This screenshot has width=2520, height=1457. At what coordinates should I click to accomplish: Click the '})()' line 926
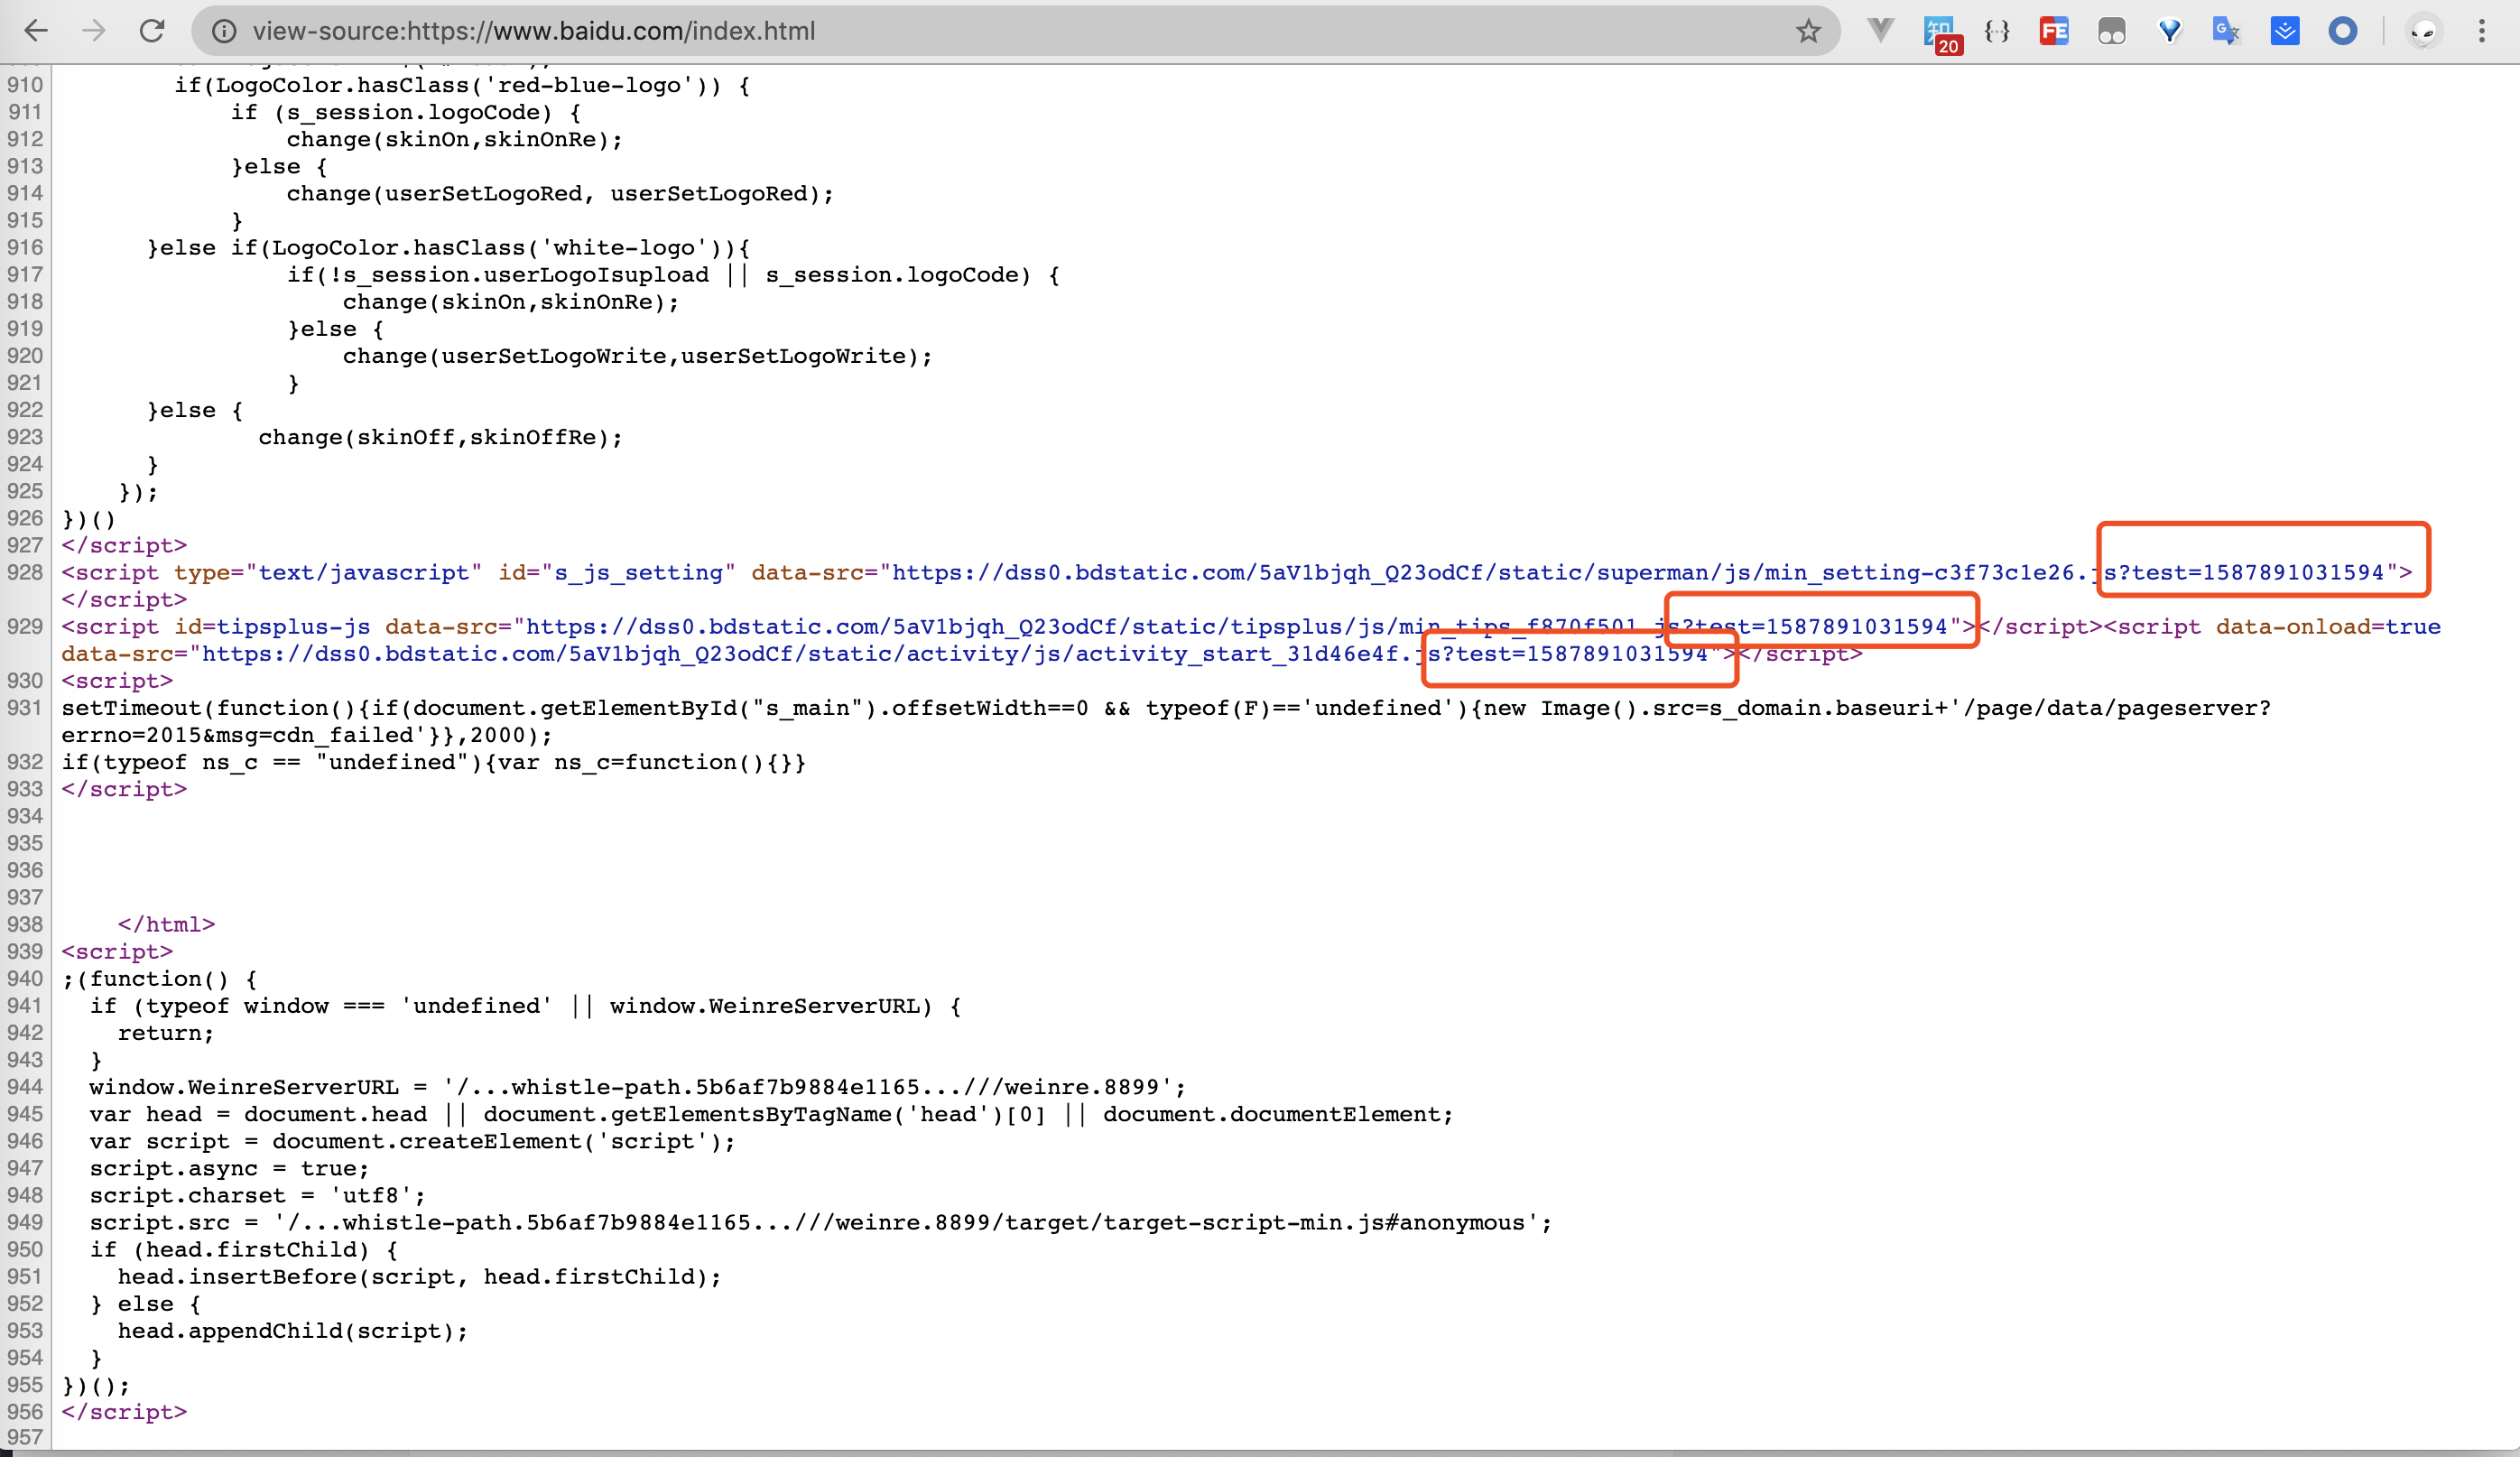pyautogui.click(x=89, y=519)
